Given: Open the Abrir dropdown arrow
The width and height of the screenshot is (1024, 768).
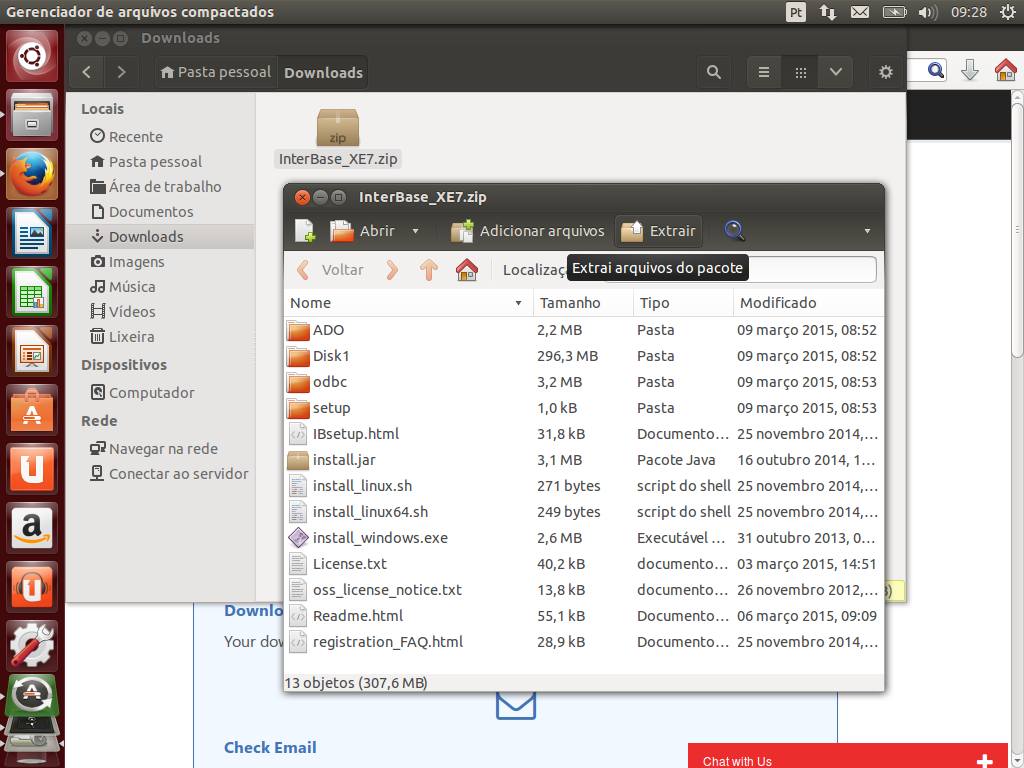Looking at the screenshot, I should point(416,231).
